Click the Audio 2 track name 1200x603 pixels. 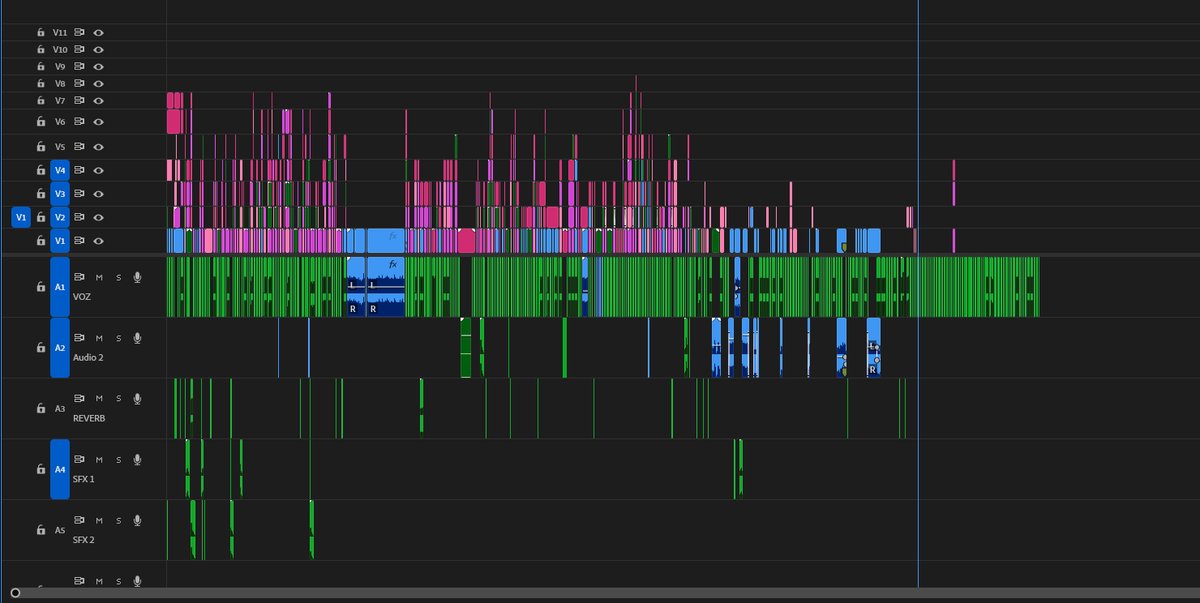89,358
